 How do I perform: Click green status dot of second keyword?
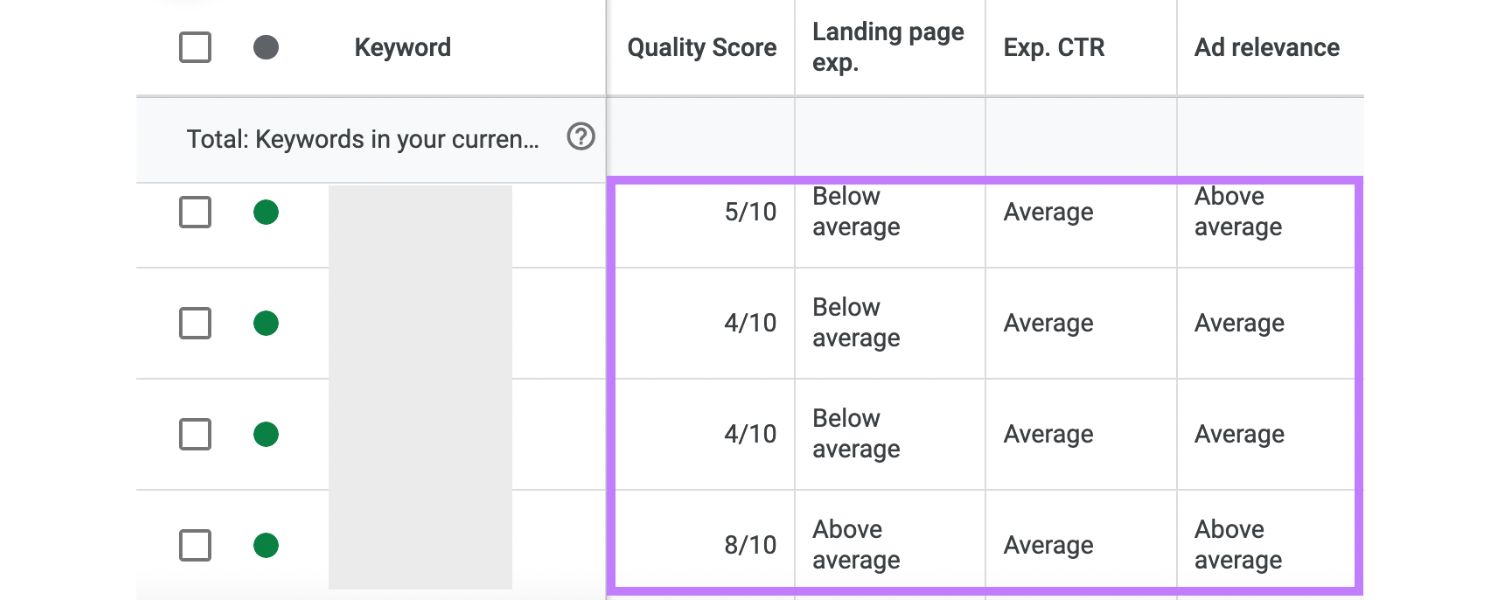tap(266, 323)
